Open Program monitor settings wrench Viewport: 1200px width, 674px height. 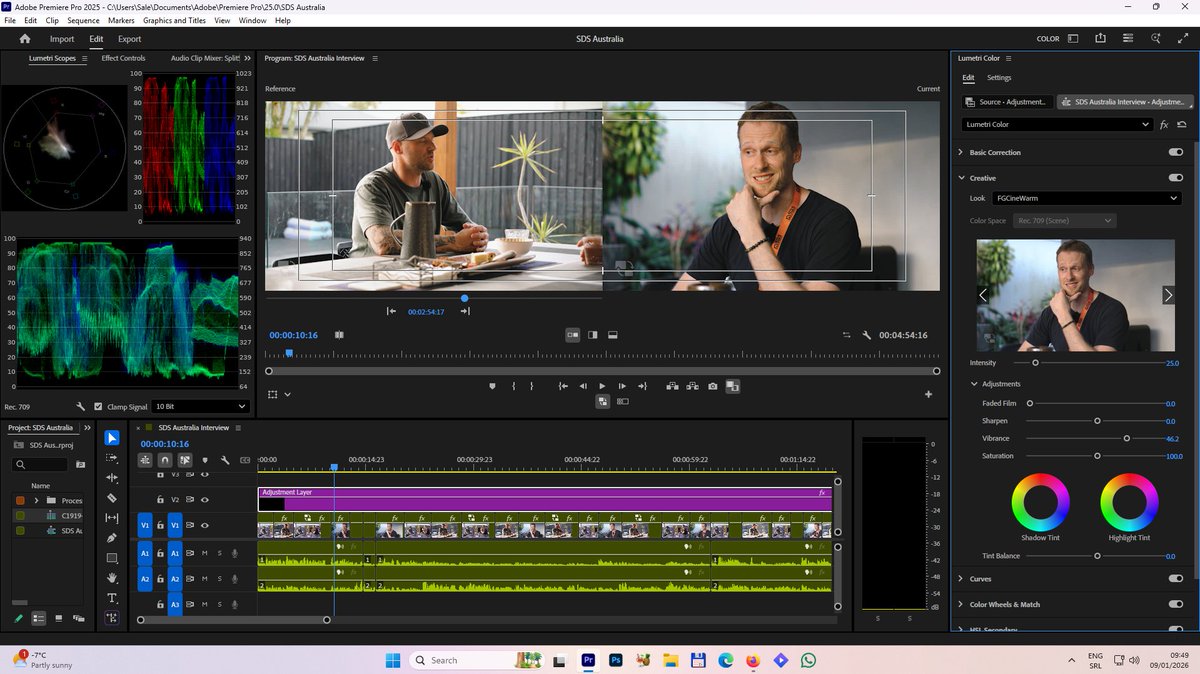pyautogui.click(x=866, y=335)
